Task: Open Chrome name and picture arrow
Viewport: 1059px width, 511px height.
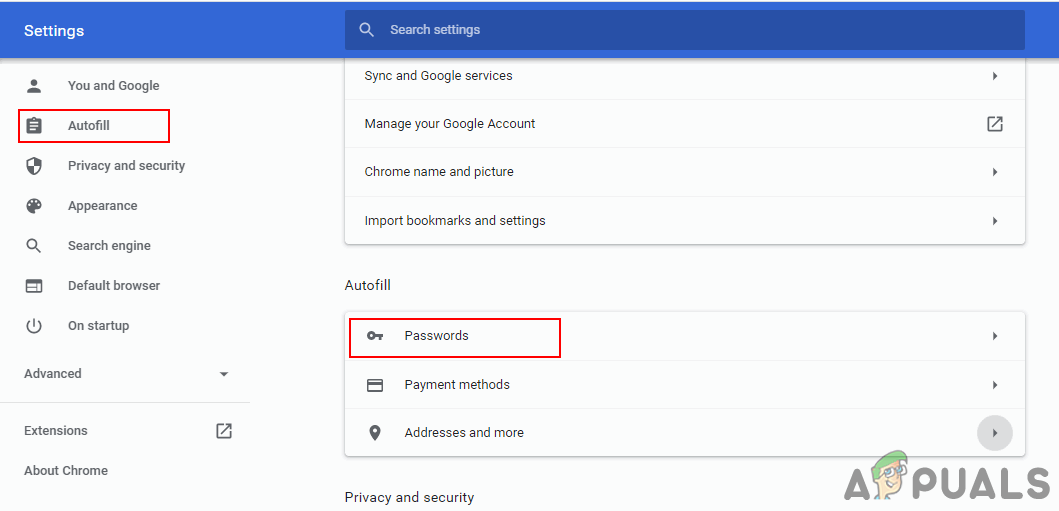Action: [x=995, y=172]
